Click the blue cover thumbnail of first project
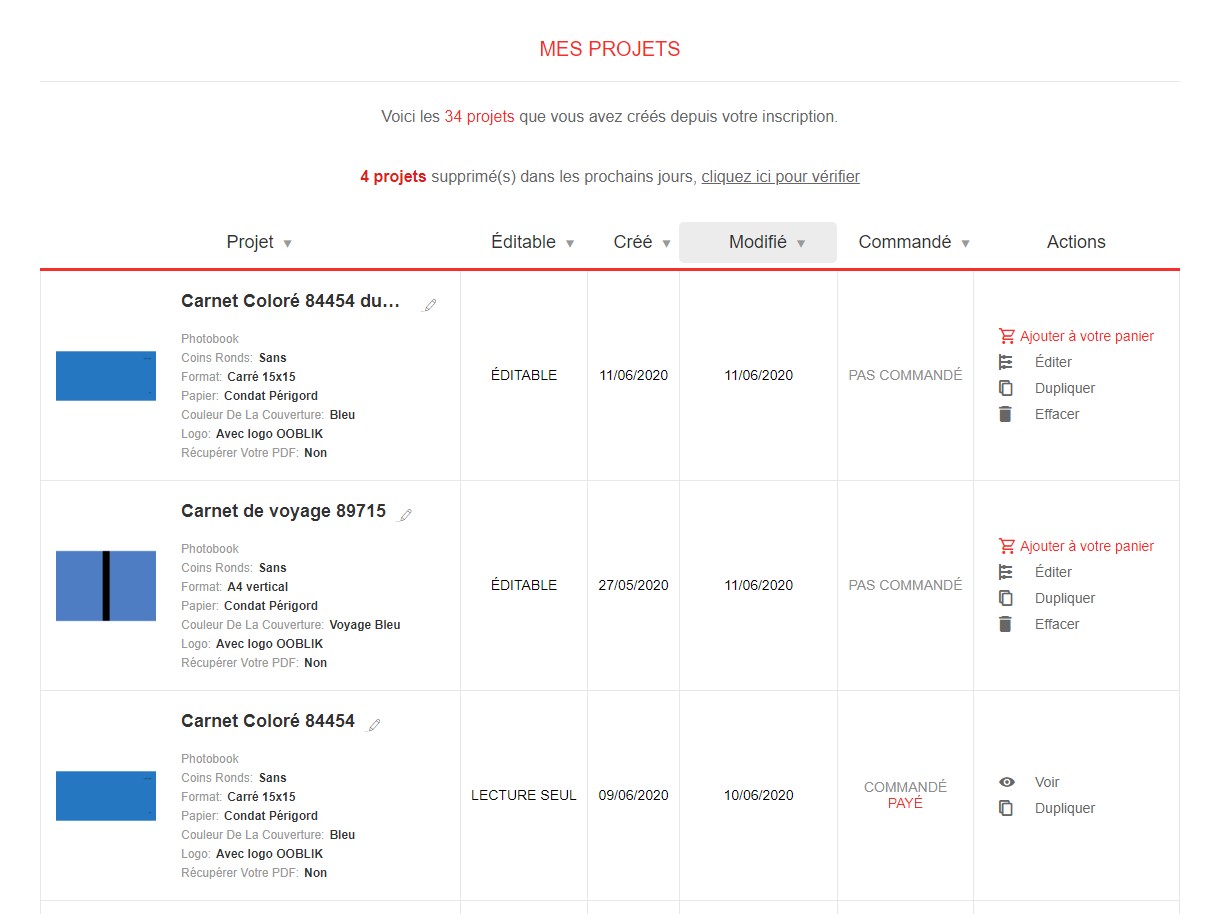 pos(106,376)
